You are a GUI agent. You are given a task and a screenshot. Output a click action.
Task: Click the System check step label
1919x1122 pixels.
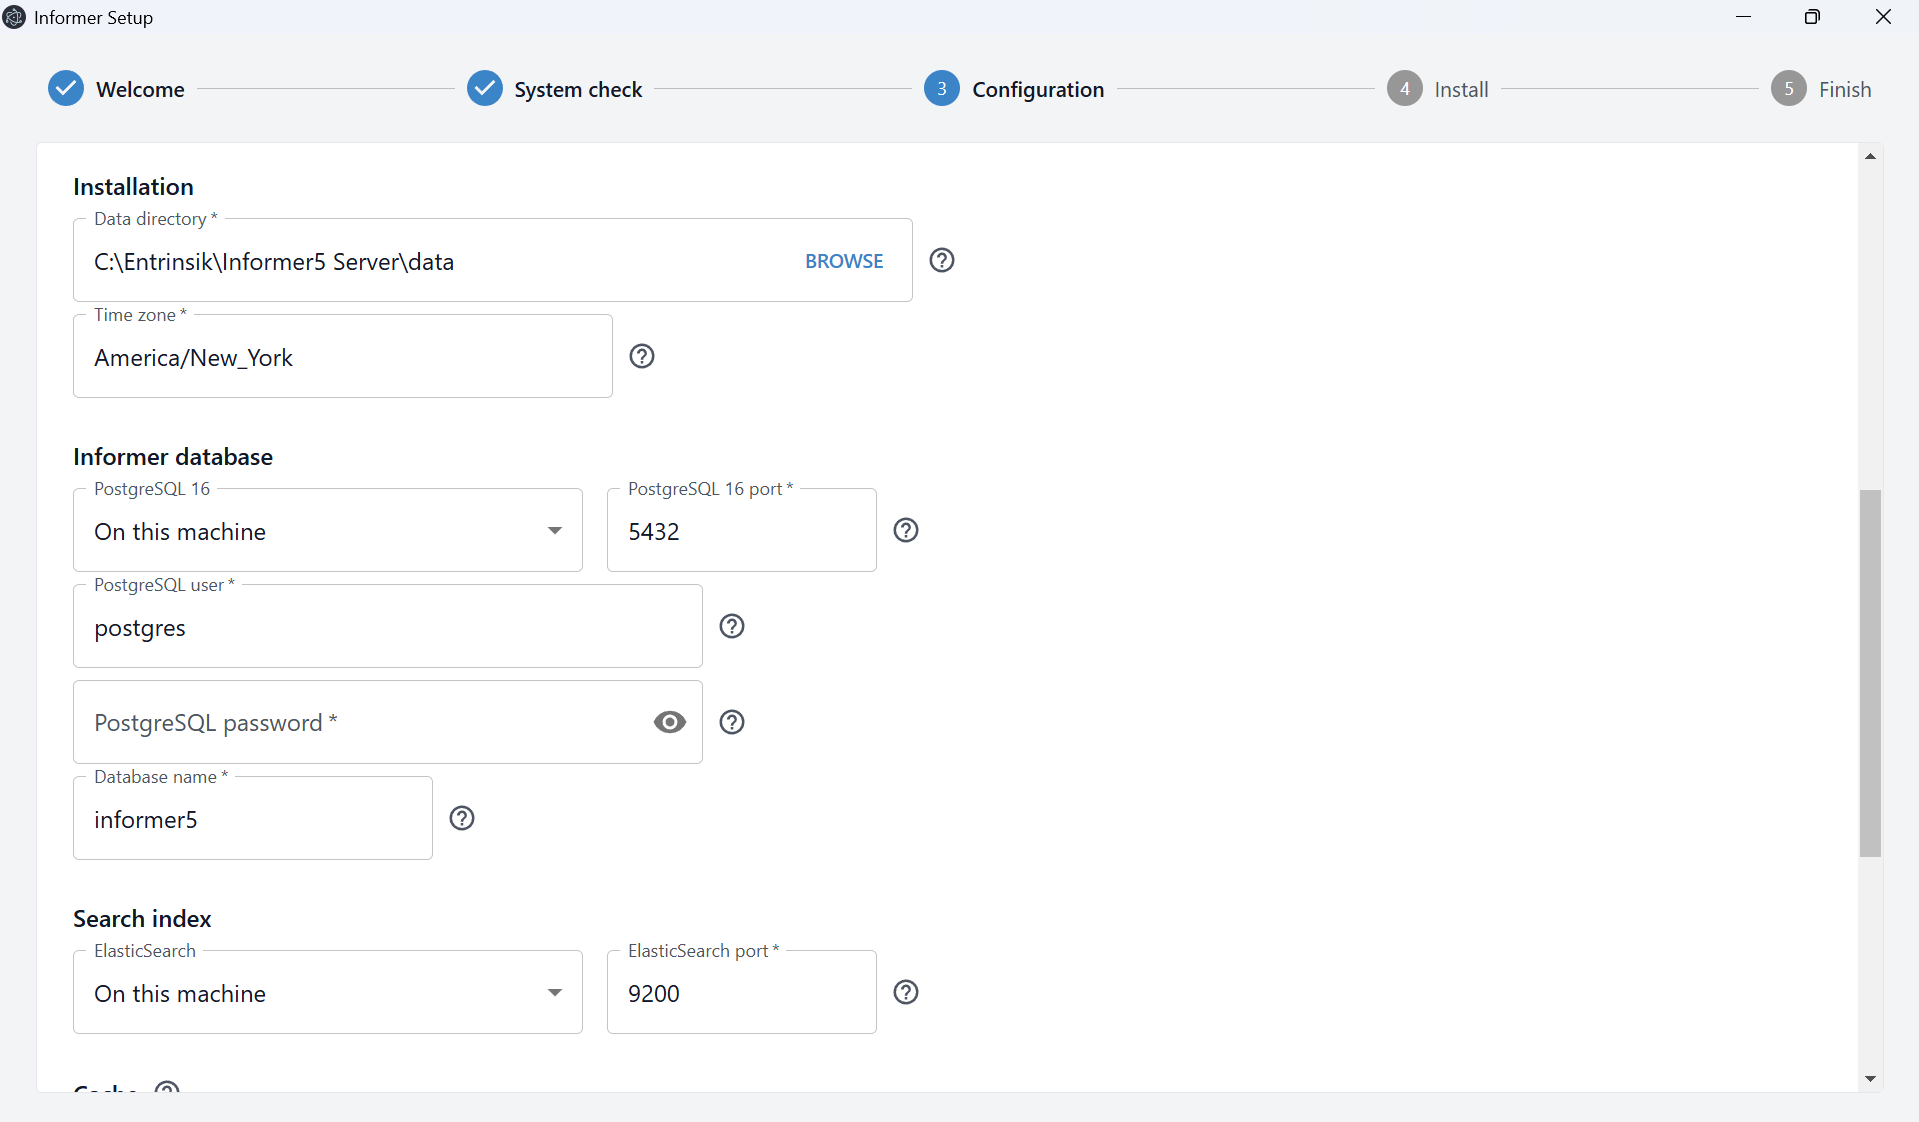pyautogui.click(x=578, y=90)
